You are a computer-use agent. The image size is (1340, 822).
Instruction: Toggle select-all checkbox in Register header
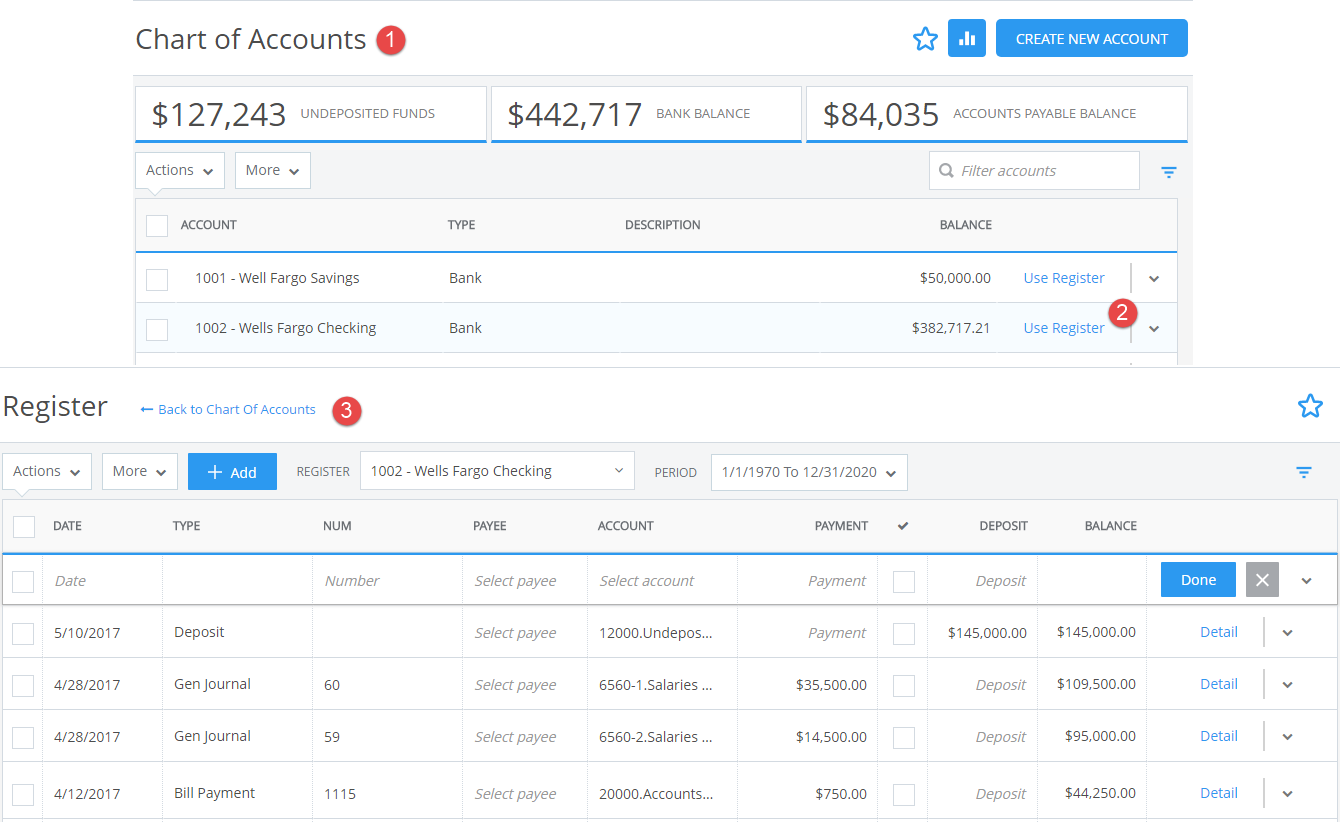pyautogui.click(x=24, y=526)
